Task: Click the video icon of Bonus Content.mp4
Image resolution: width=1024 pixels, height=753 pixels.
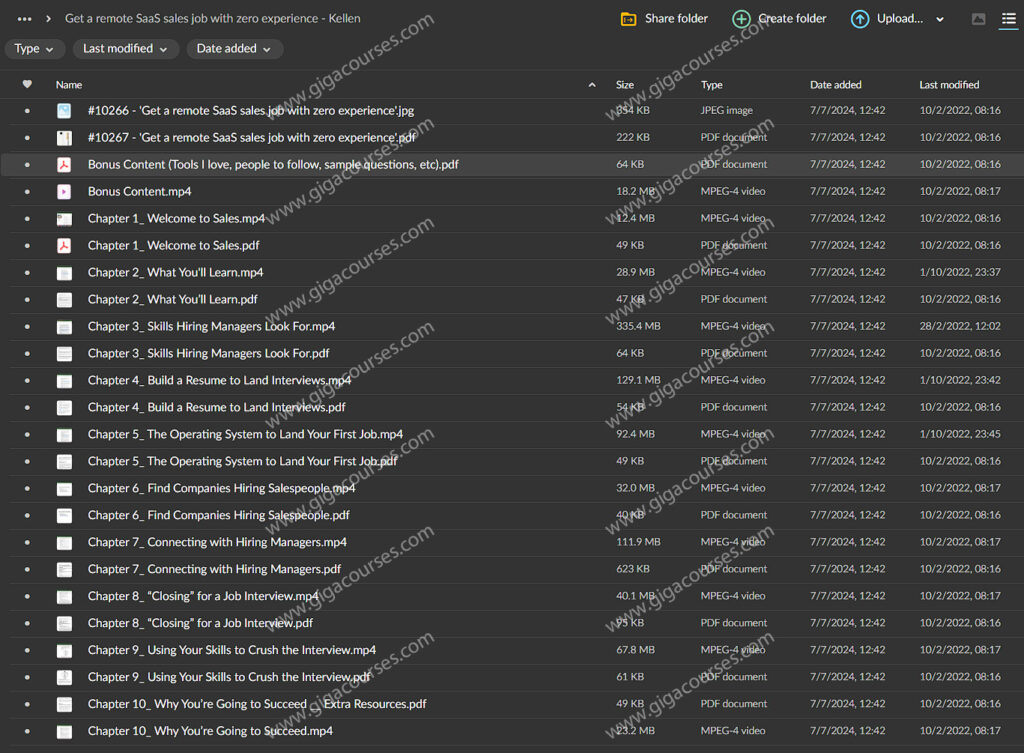Action: click(x=64, y=192)
